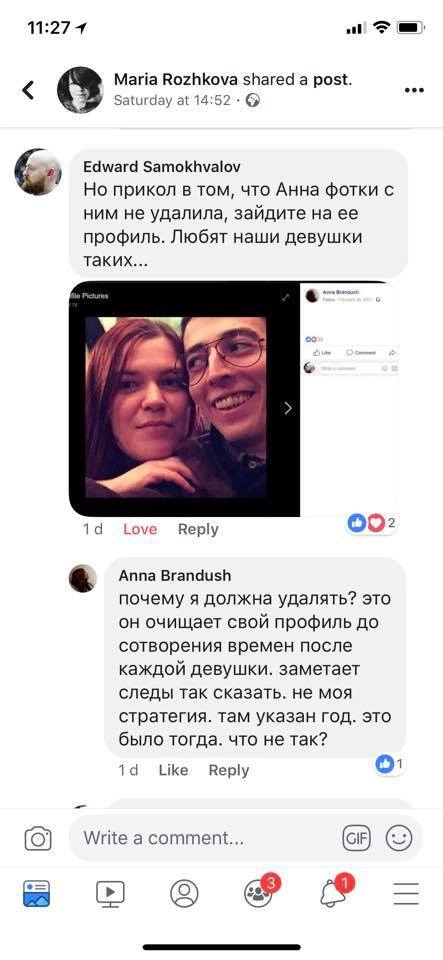Open Maria Rozhkova's profile name link
443x960 pixels.
(x=176, y=80)
